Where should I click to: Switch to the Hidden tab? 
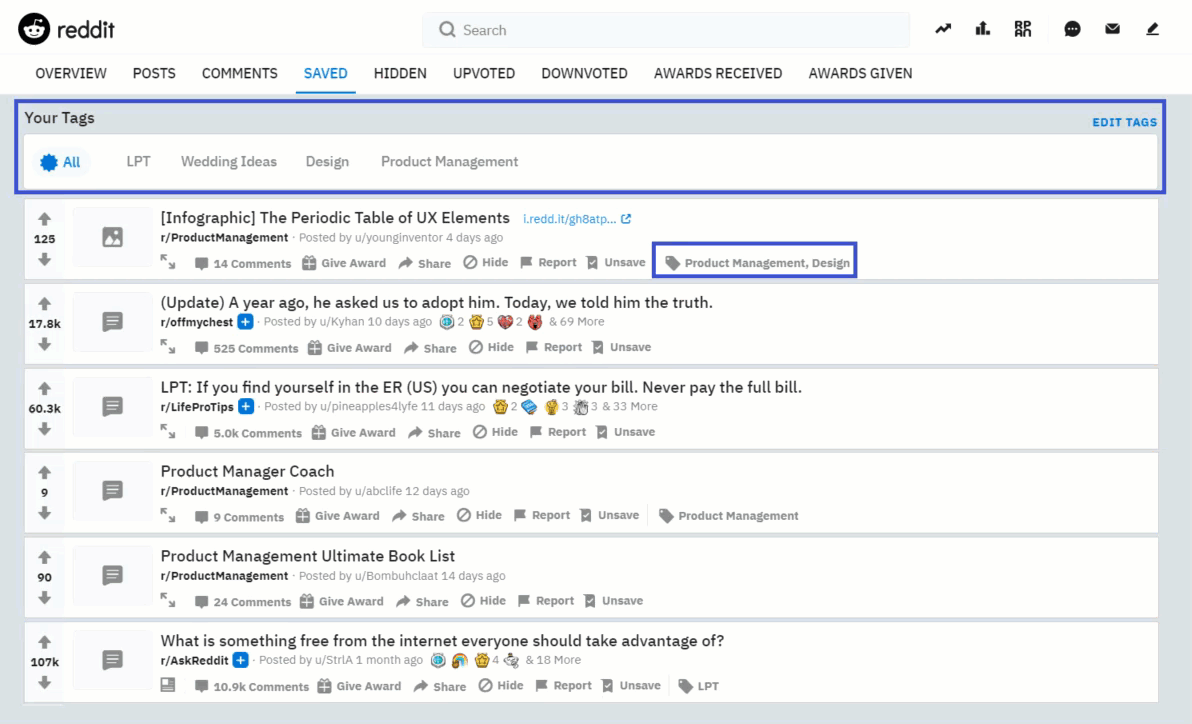[400, 73]
